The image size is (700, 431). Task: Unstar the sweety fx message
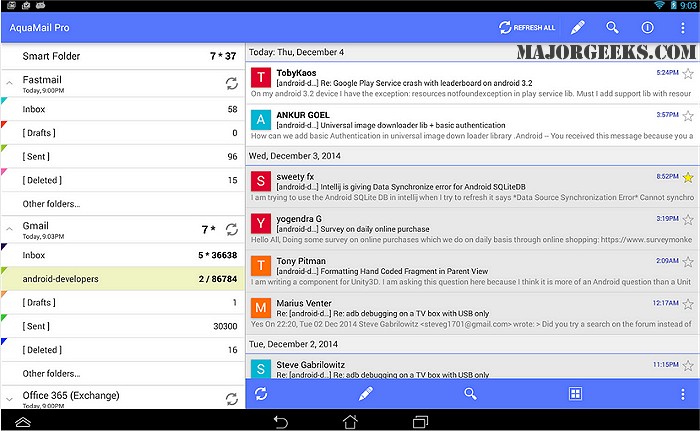coord(688,177)
